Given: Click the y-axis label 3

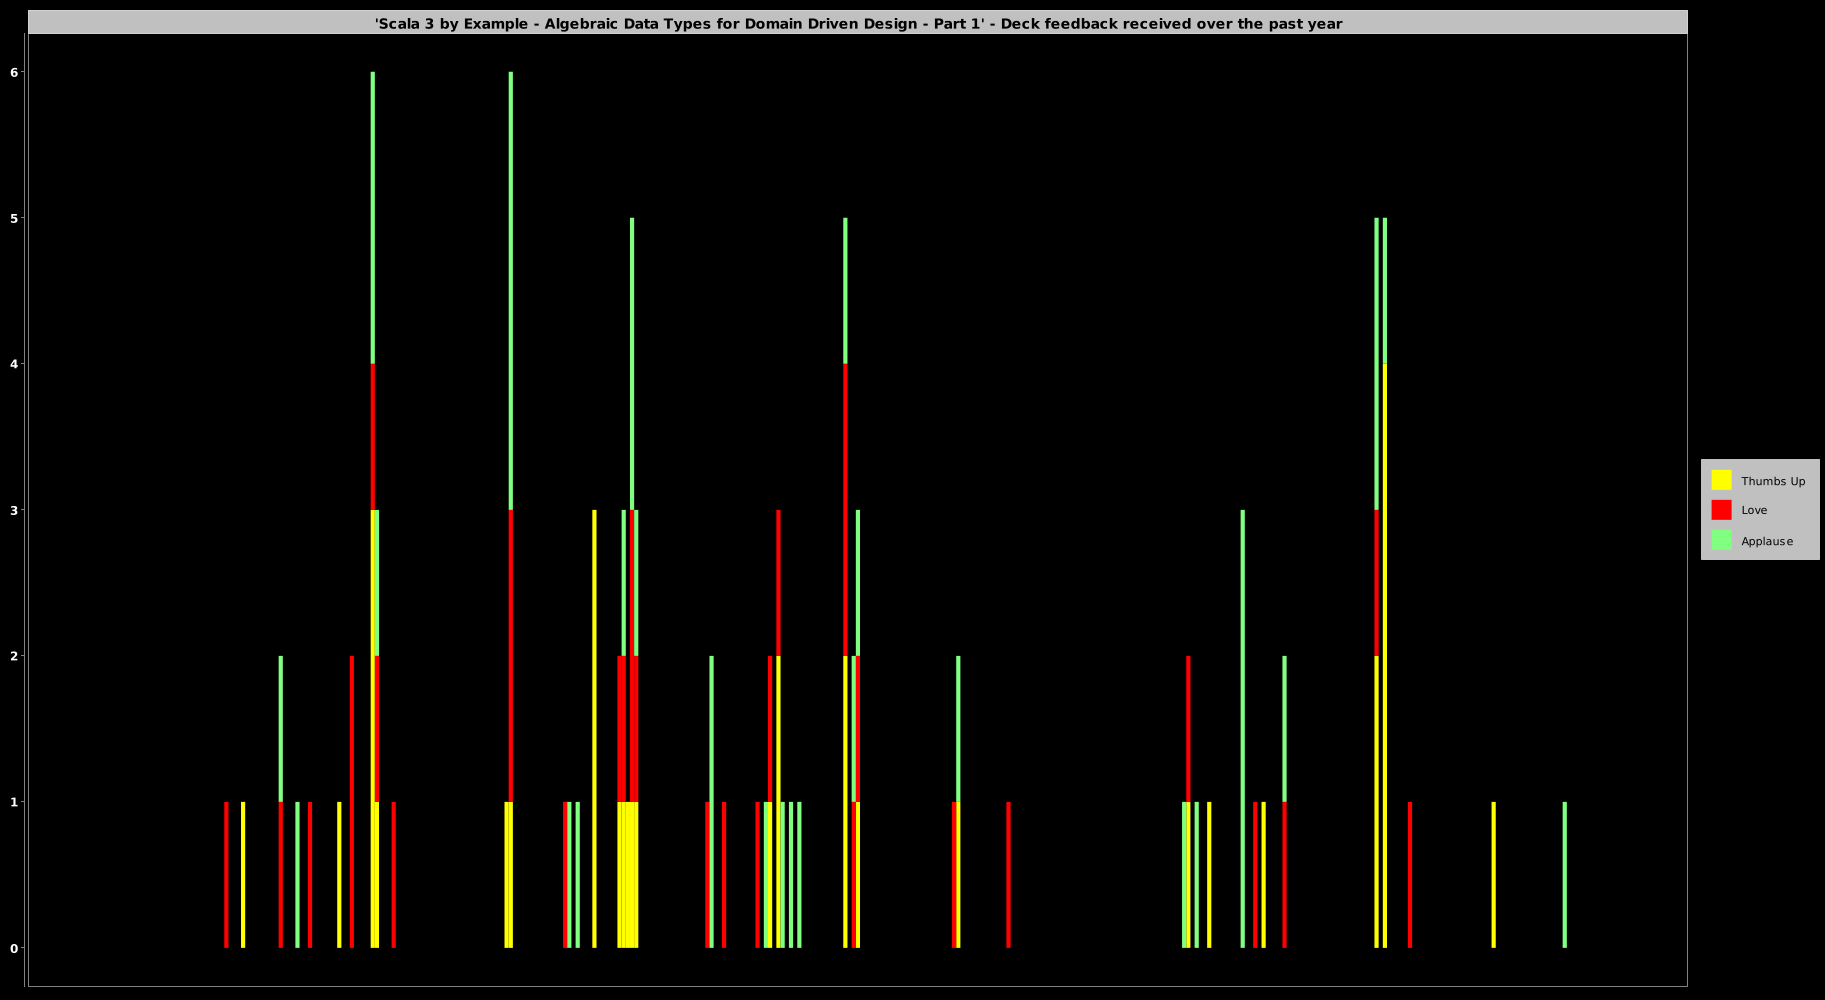Looking at the screenshot, I should [x=15, y=510].
